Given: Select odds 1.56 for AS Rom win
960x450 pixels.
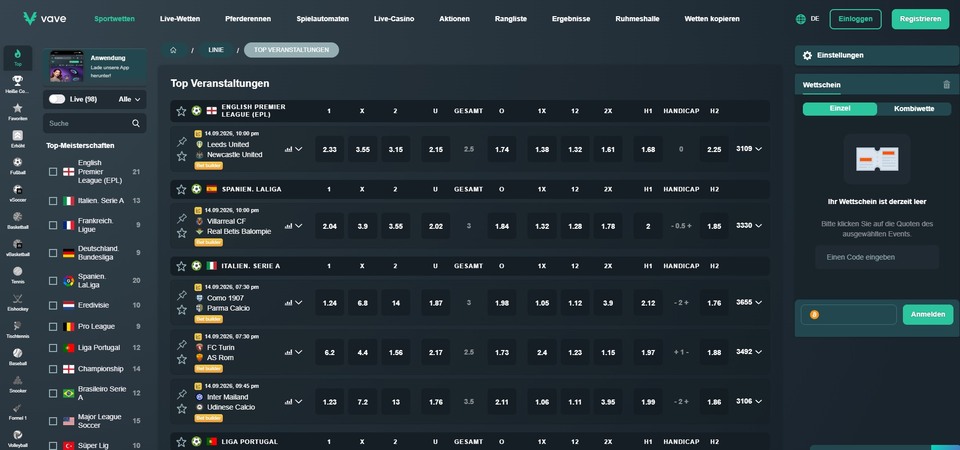Looking at the screenshot, I should 396,352.
